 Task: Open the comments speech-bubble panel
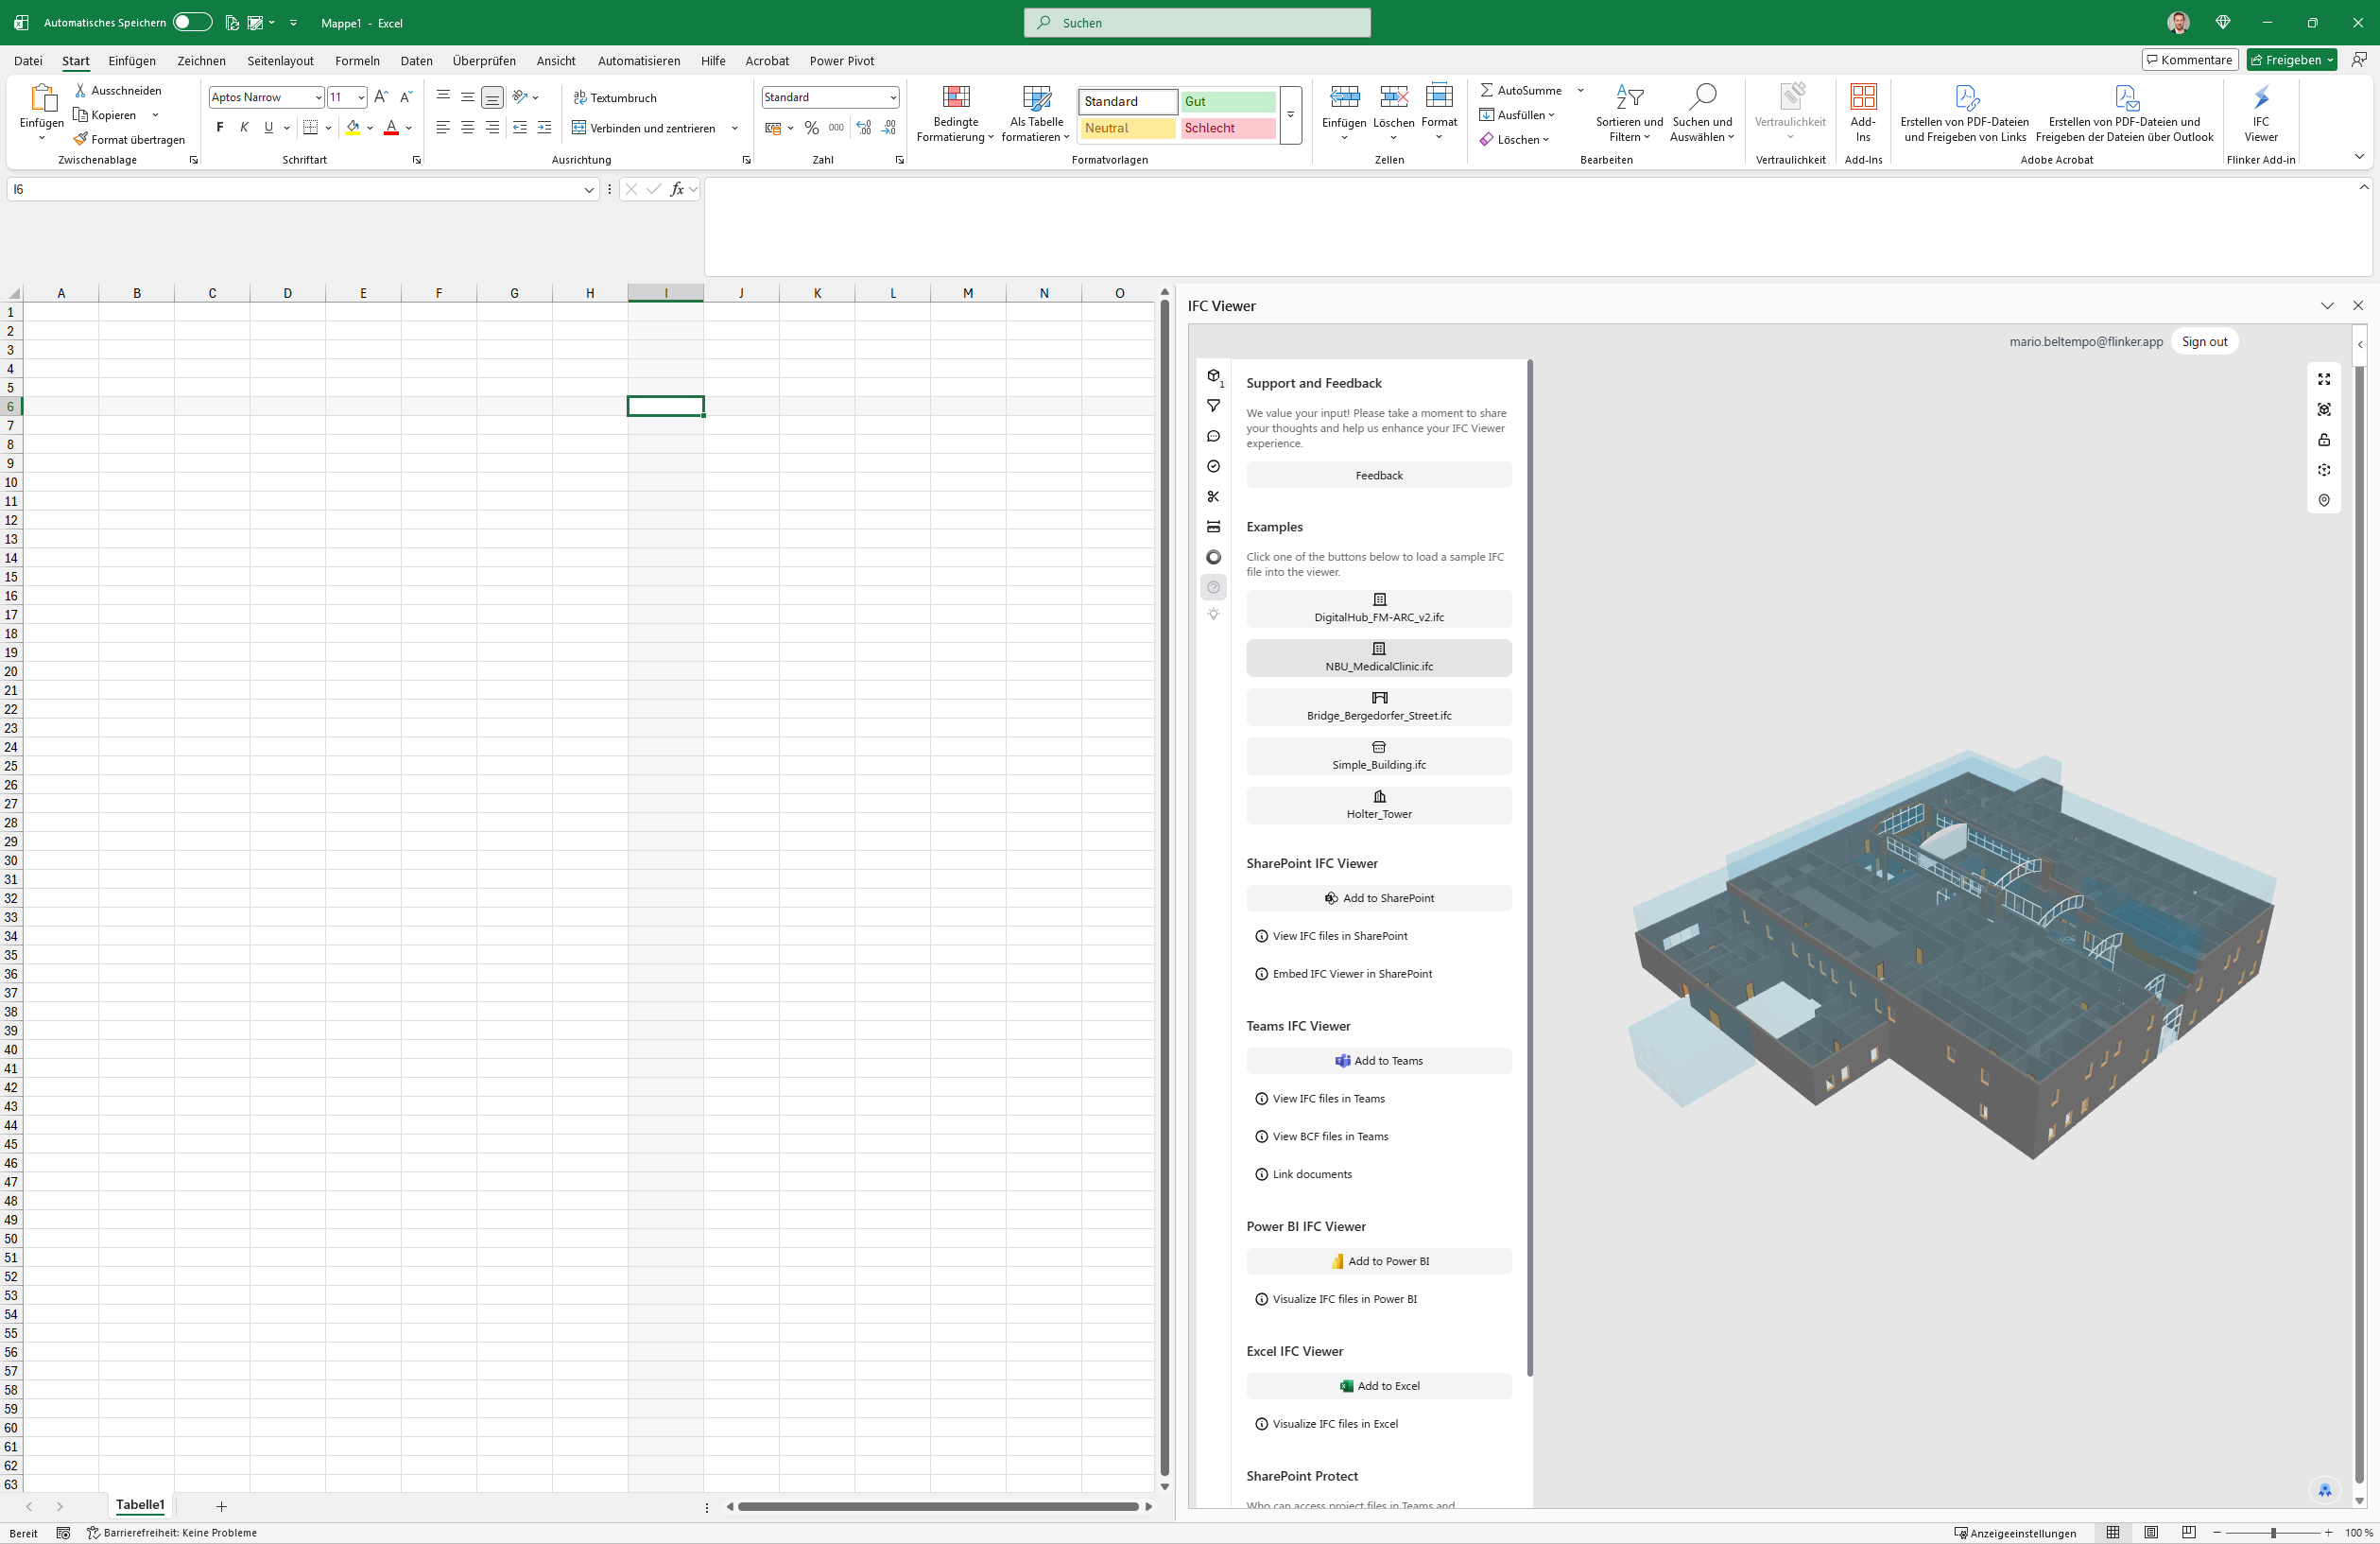coord(1213,436)
